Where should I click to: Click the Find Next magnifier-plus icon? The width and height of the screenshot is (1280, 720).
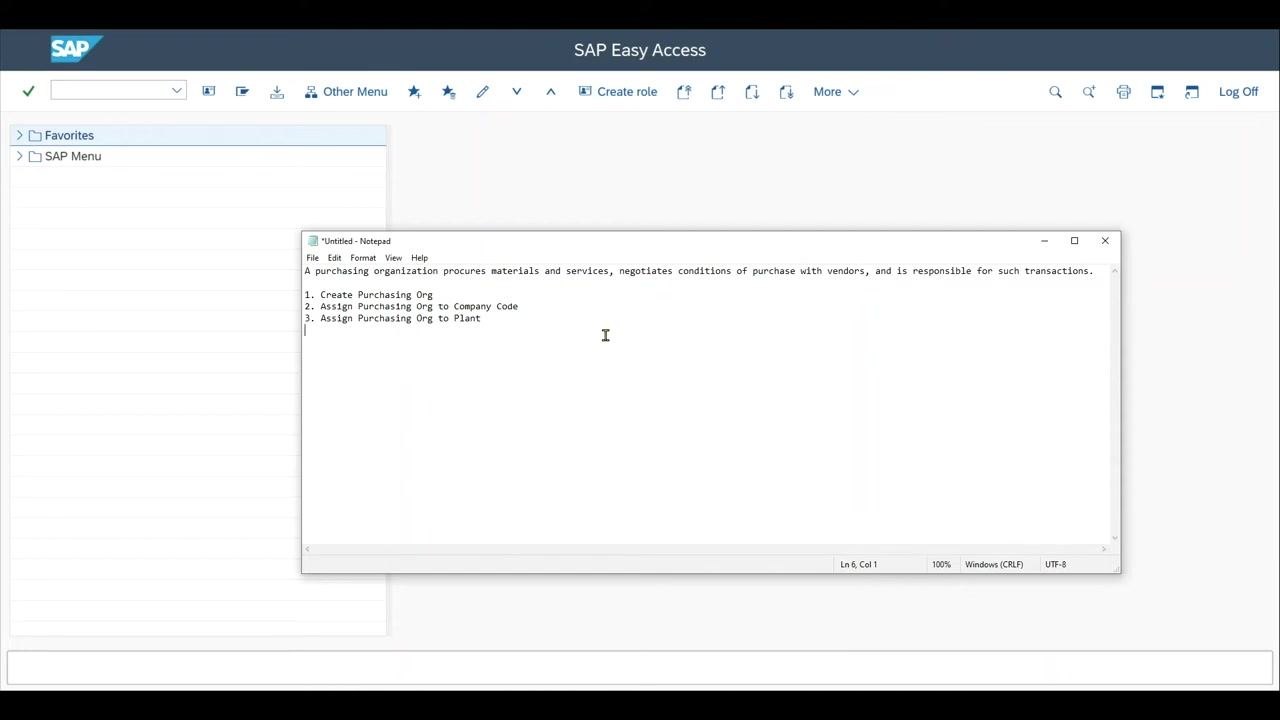[1089, 91]
